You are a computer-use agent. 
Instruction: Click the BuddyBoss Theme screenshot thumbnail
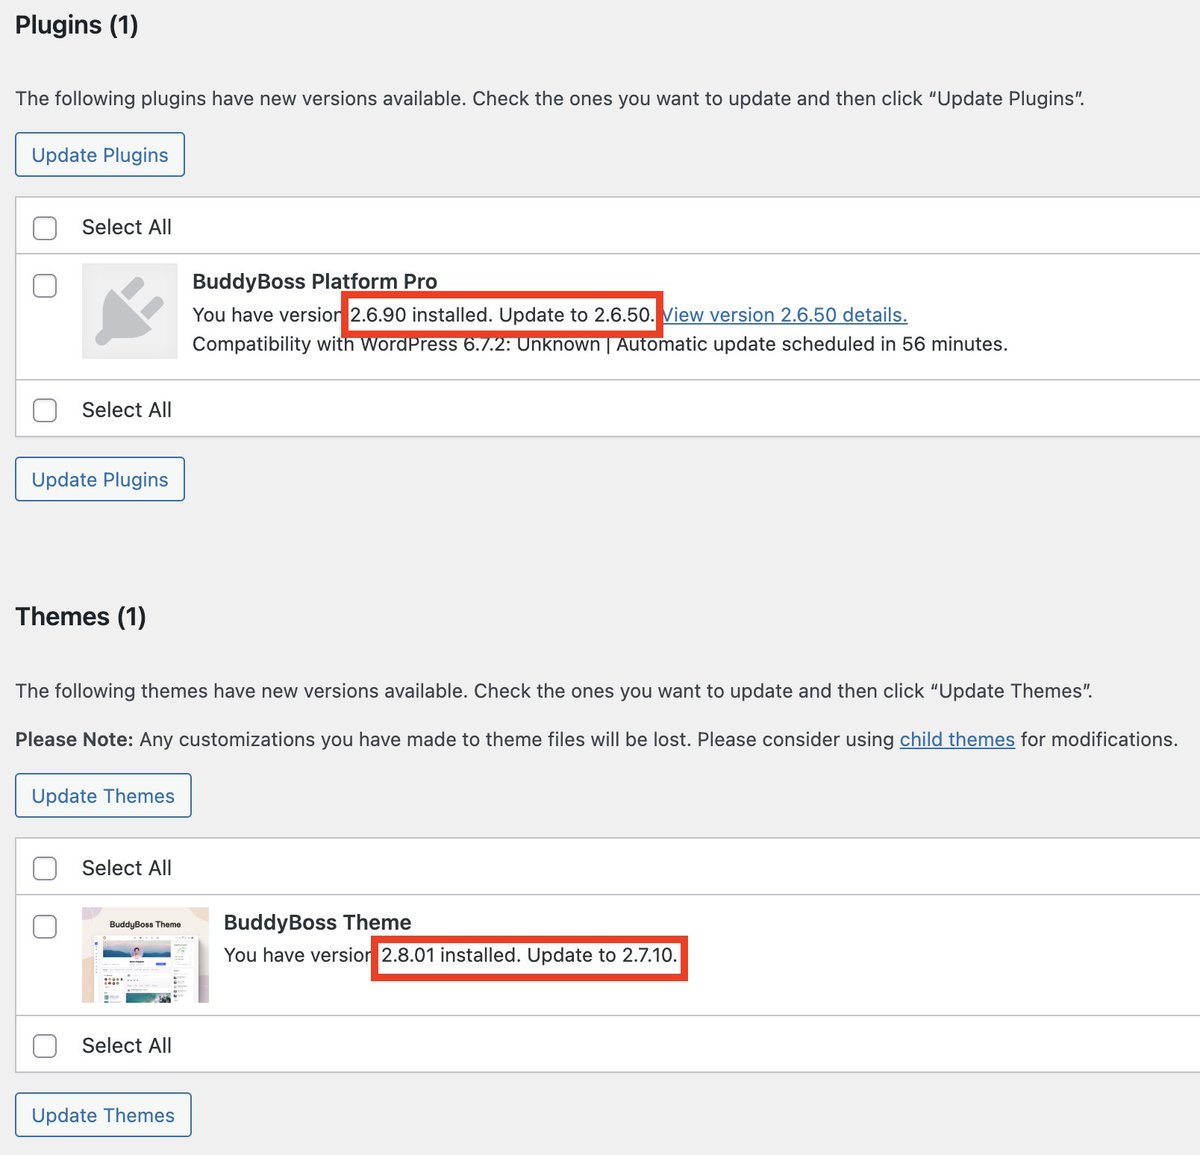tap(145, 955)
